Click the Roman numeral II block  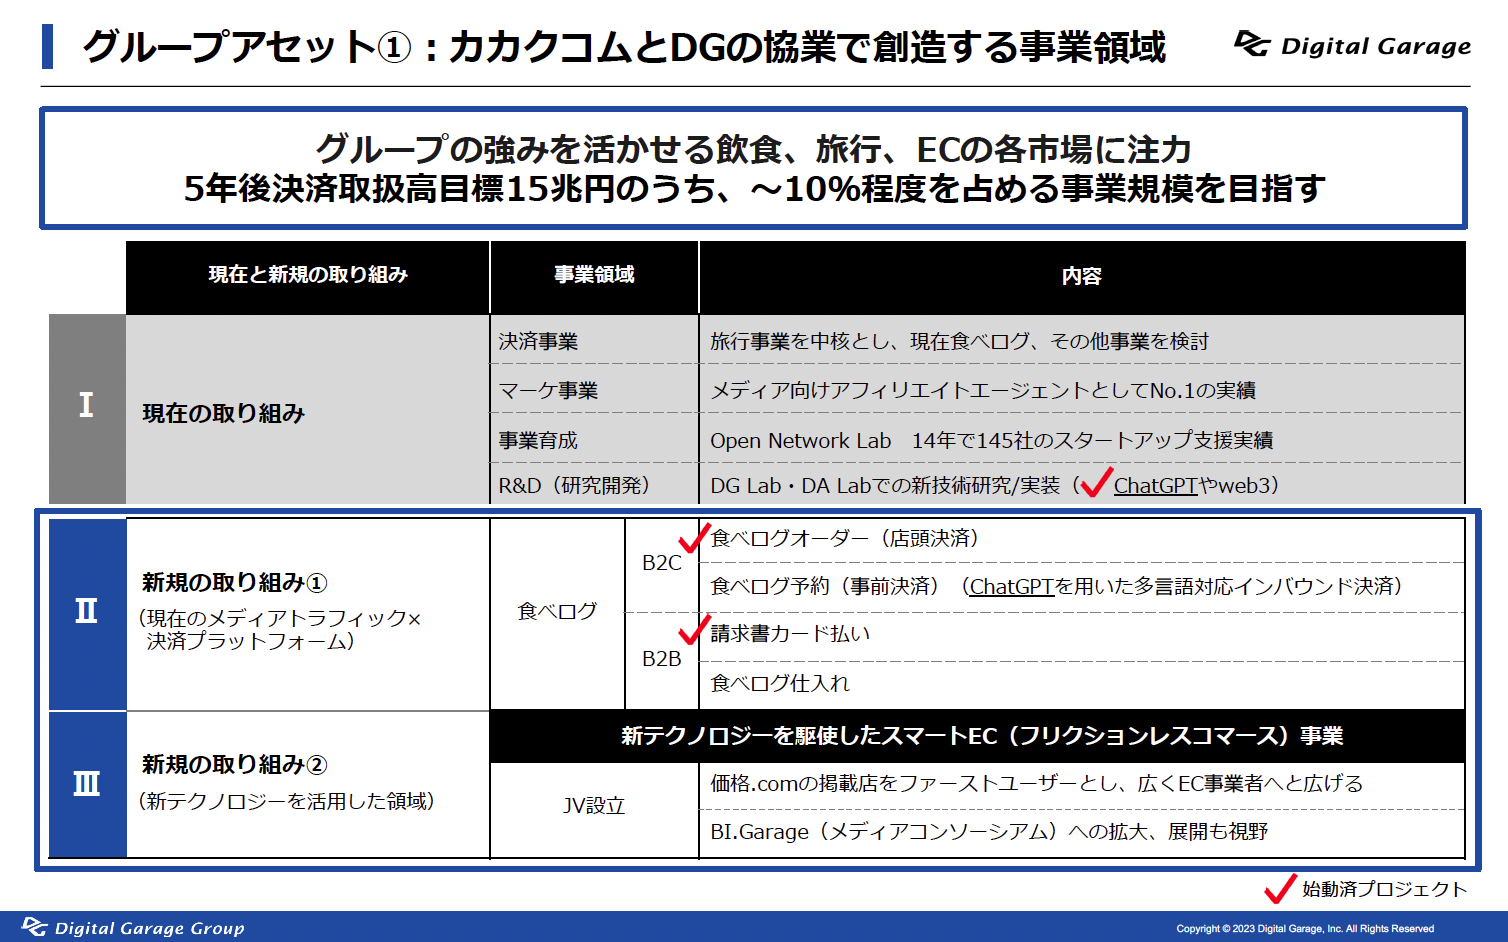87,612
